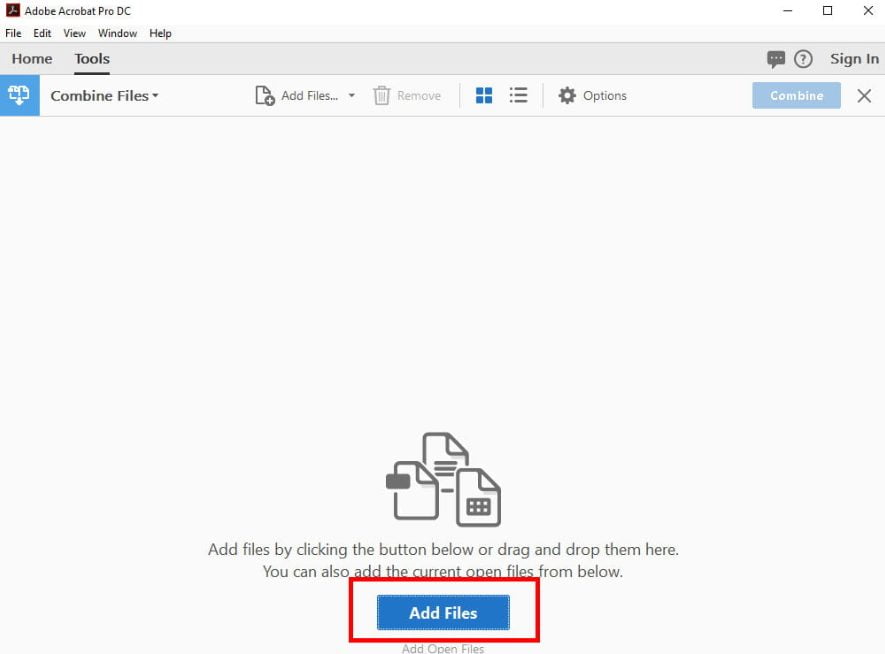Click the Remove trash icon
The width and height of the screenshot is (885, 654).
click(x=382, y=95)
